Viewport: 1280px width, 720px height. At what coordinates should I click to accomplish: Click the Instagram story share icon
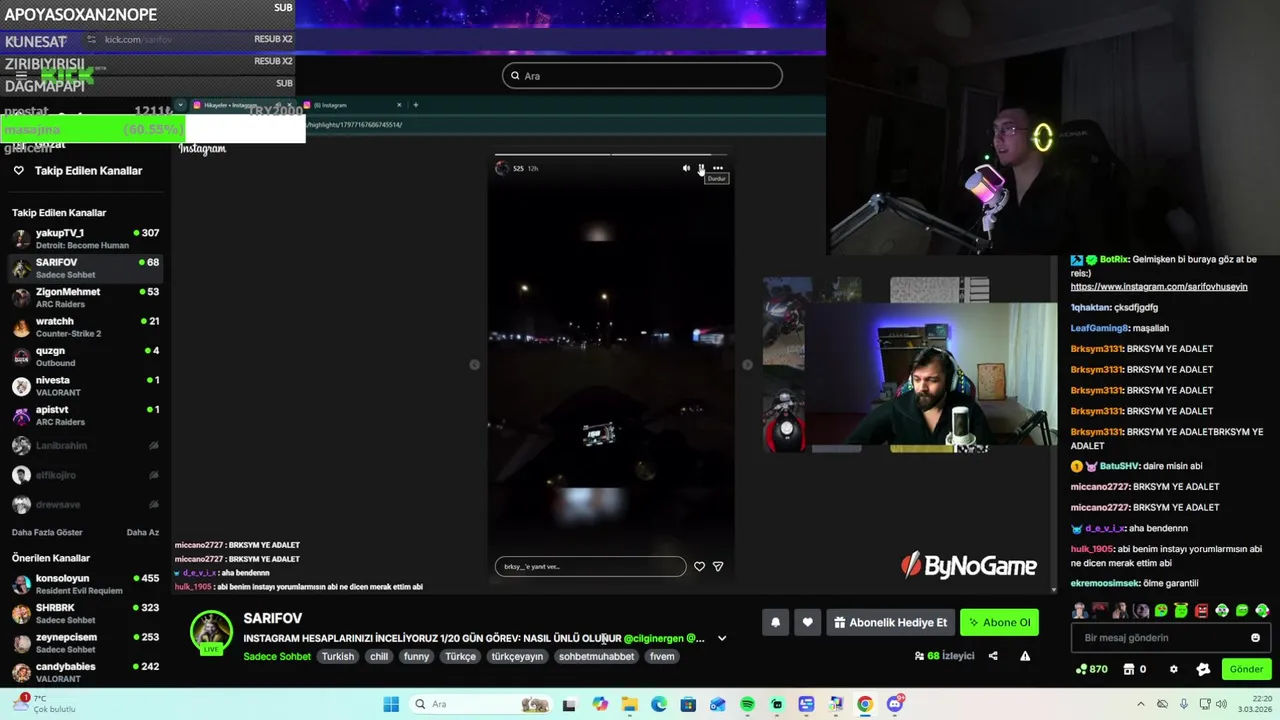click(x=717, y=566)
